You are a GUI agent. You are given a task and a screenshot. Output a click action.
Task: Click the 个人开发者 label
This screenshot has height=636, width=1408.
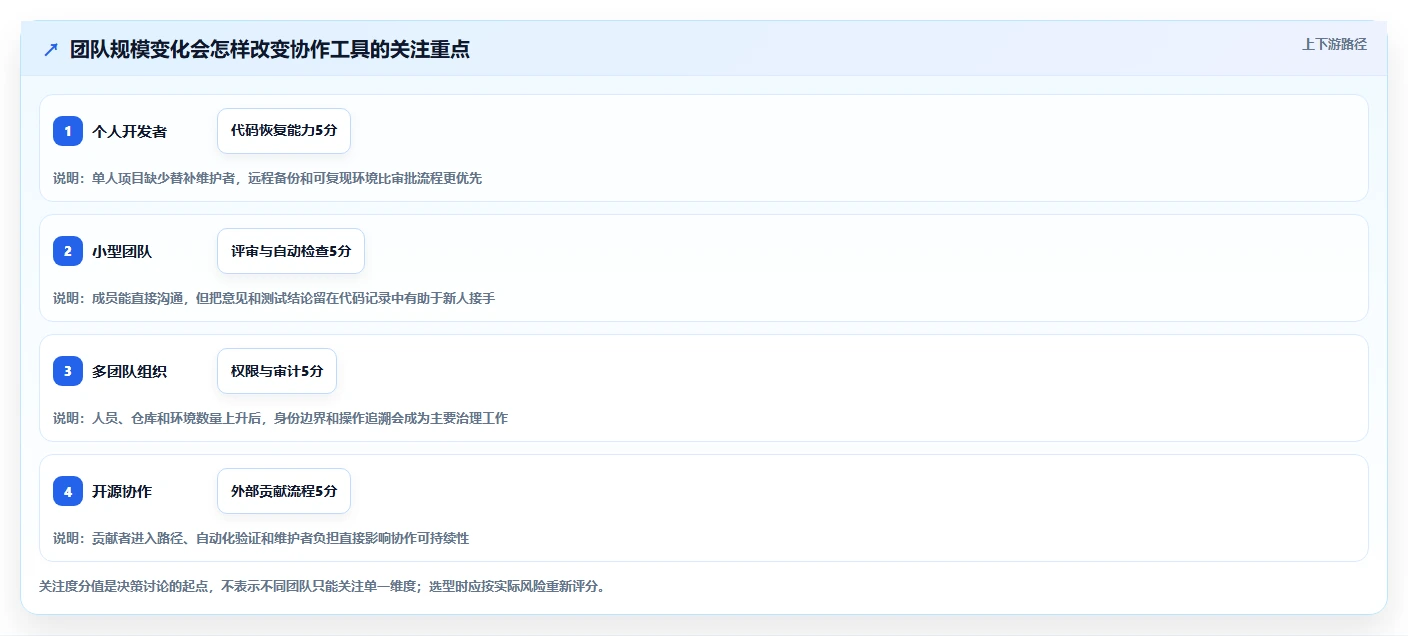pos(129,131)
